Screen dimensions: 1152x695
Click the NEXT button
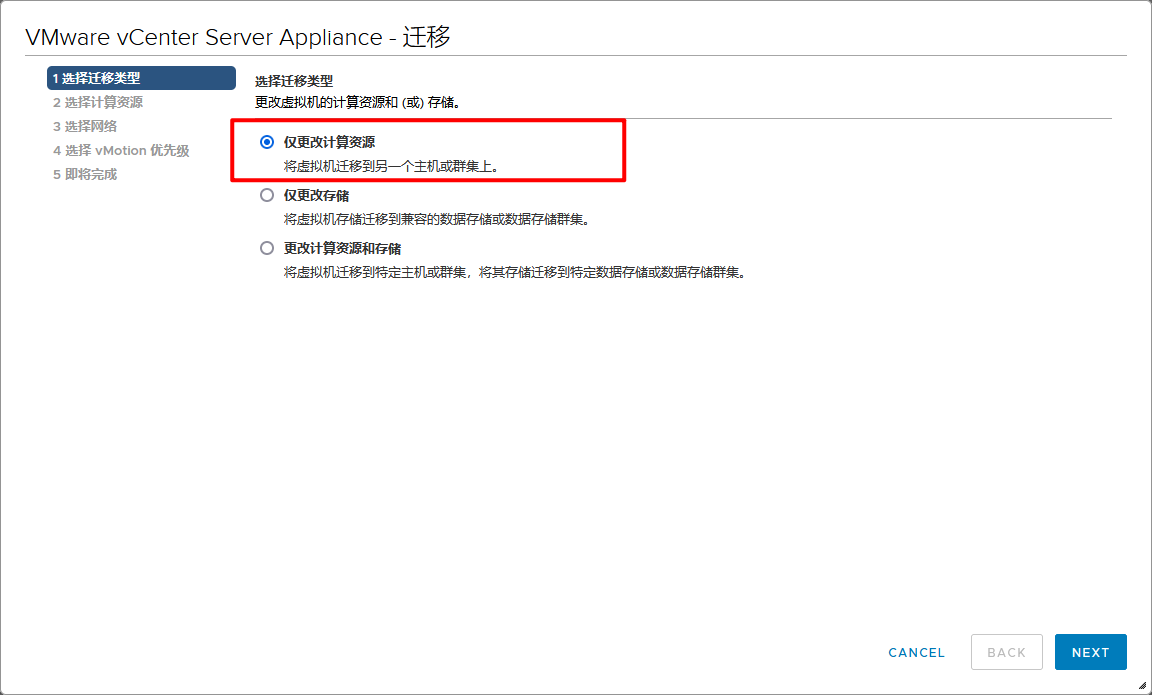pos(1090,652)
